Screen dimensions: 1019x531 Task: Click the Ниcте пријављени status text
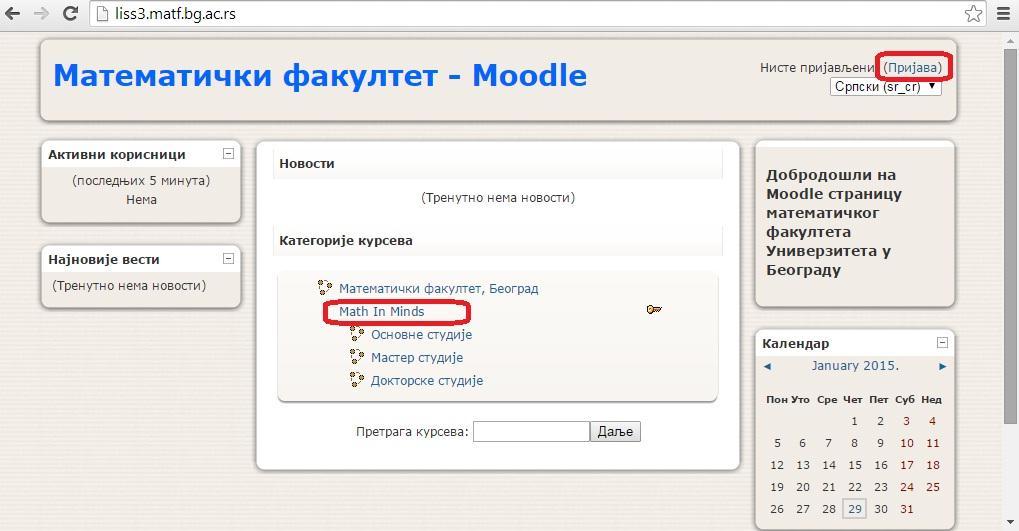(818, 68)
